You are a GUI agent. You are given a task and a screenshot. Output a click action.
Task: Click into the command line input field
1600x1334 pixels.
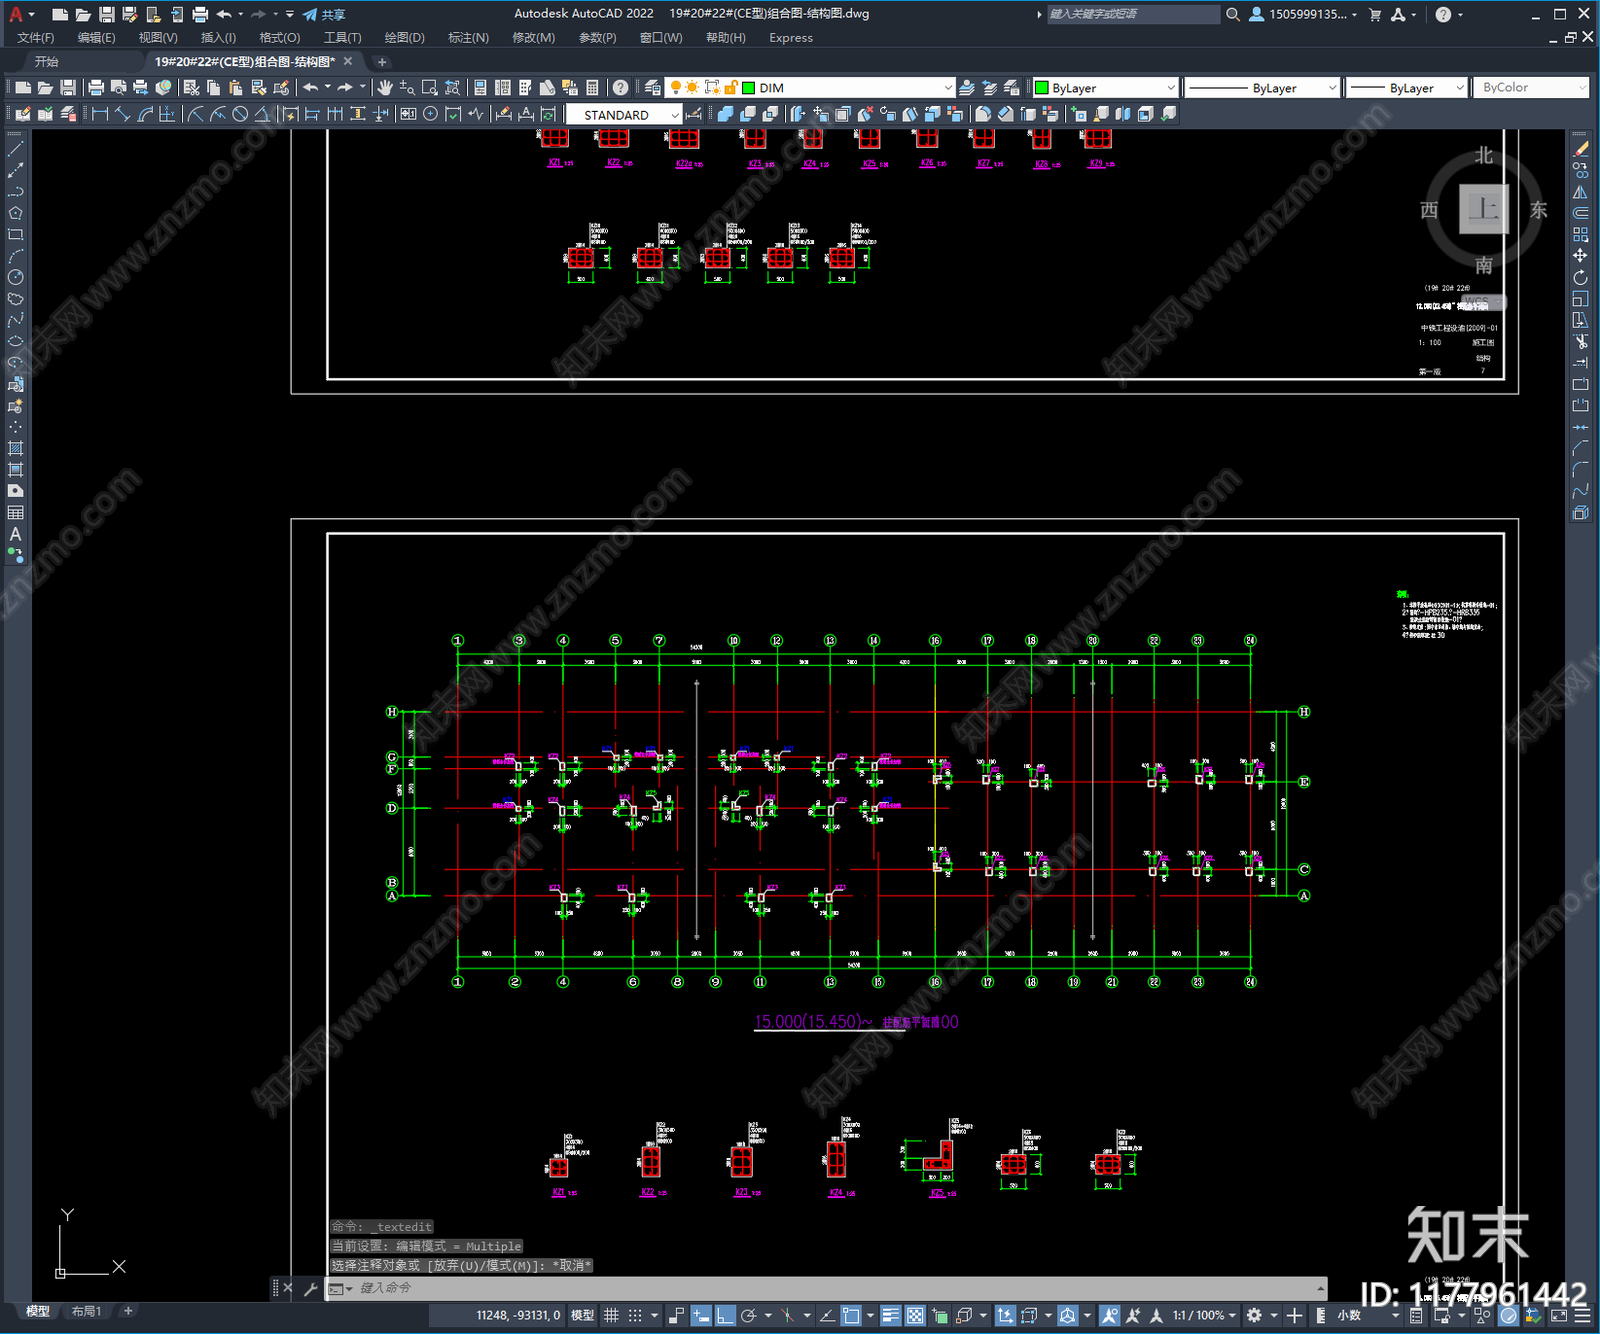pos(838,1288)
